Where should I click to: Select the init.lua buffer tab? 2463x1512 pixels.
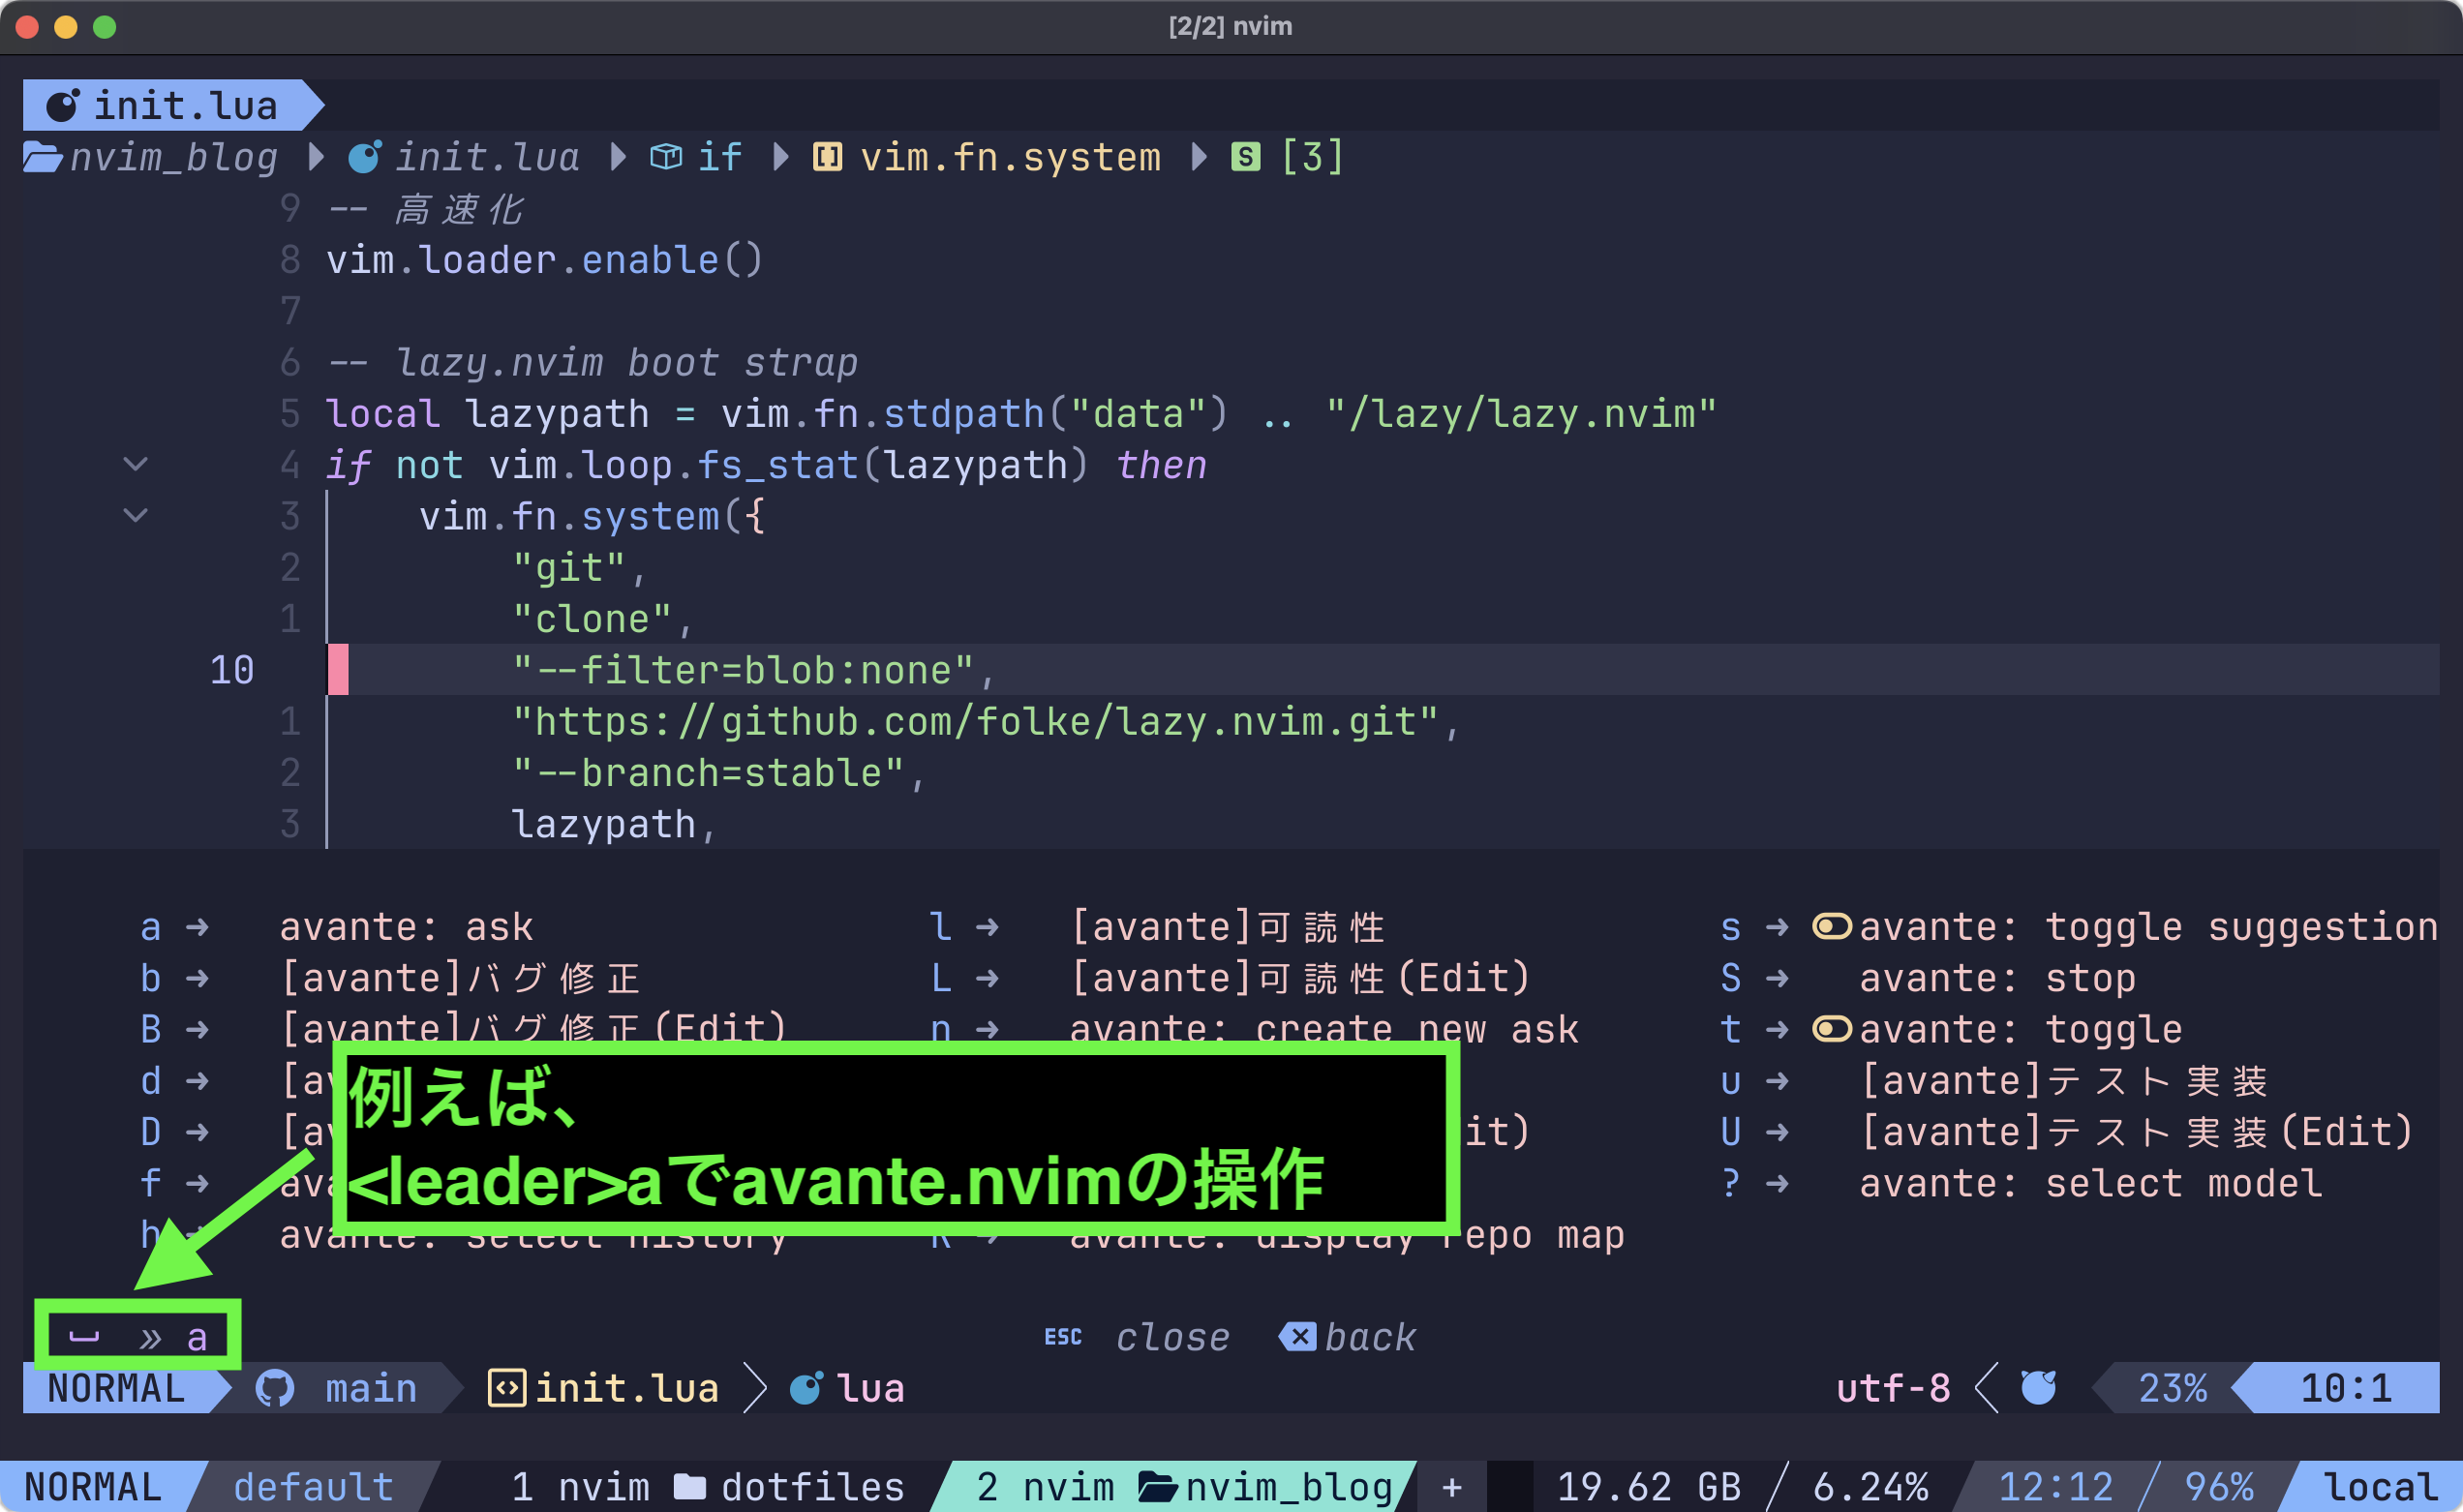point(172,105)
